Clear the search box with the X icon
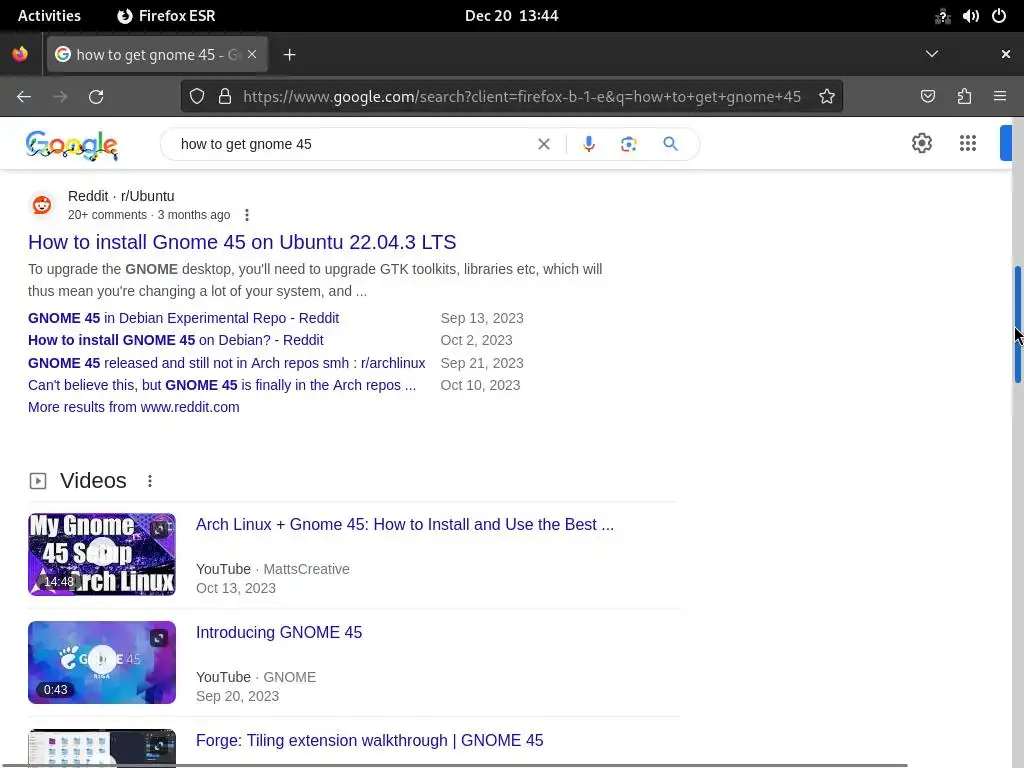This screenshot has height=768, width=1024. point(543,144)
